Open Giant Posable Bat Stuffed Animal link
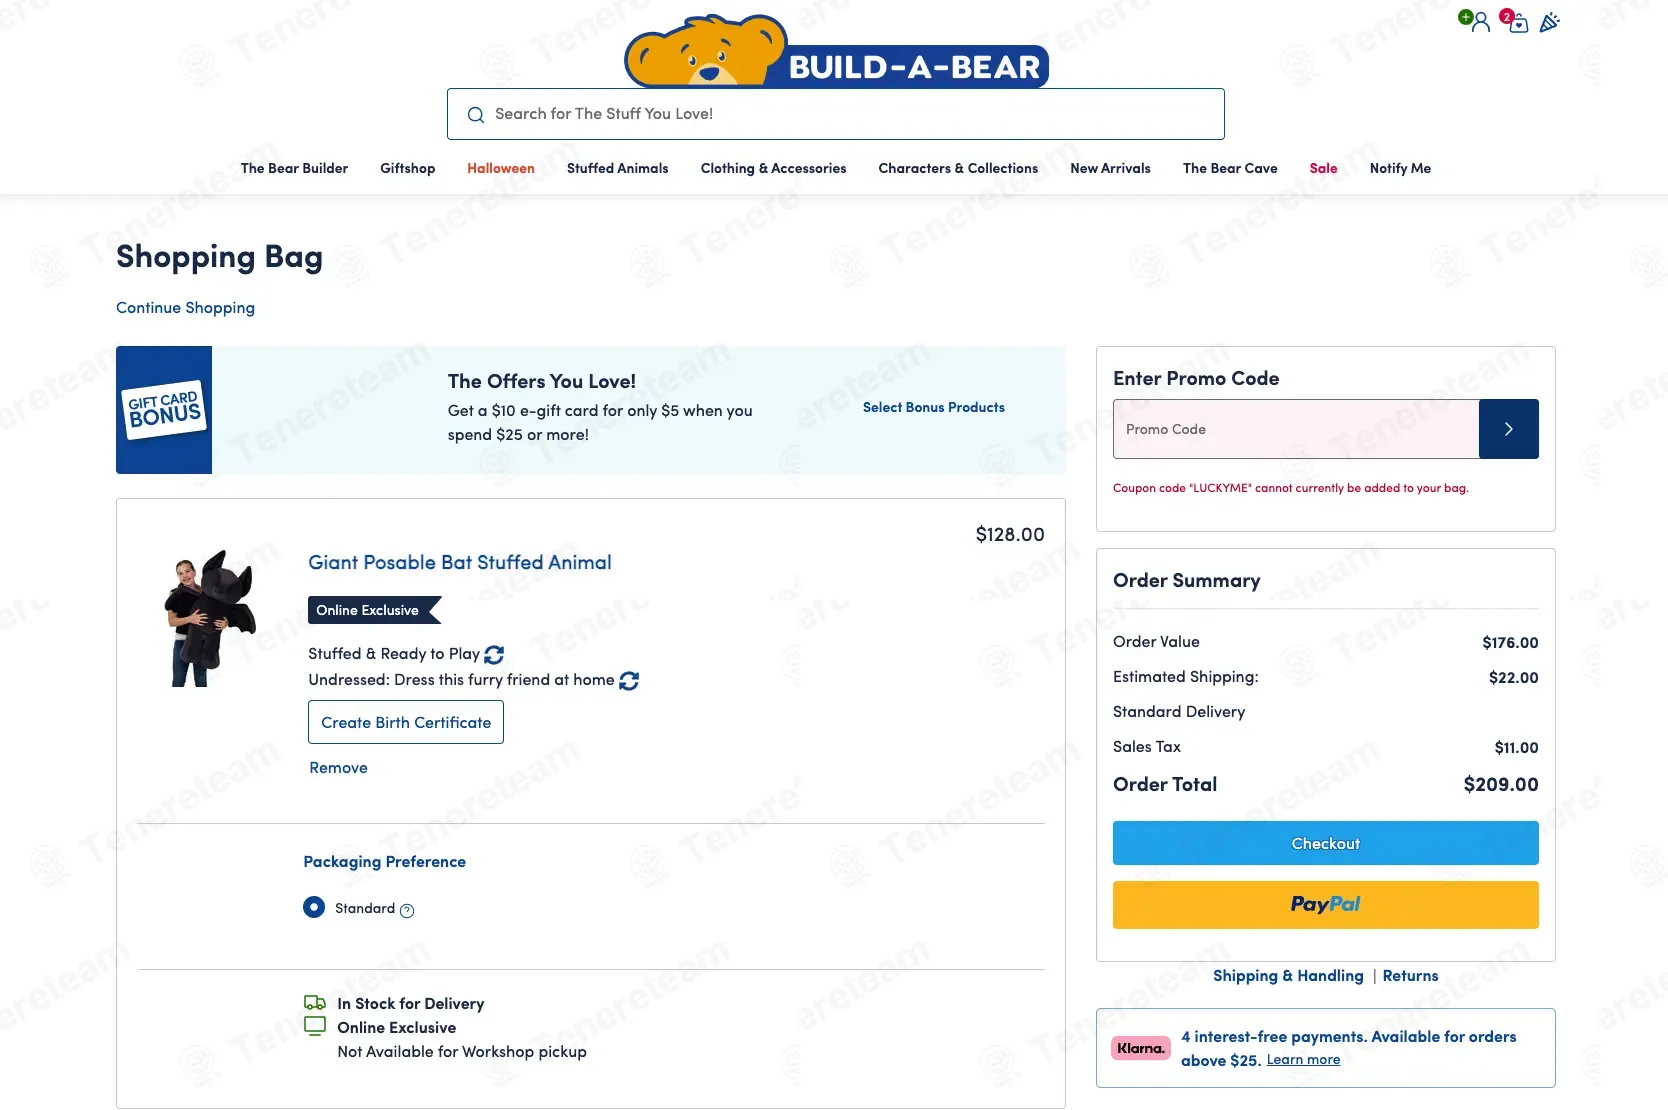The height and width of the screenshot is (1110, 1668). click(x=460, y=563)
